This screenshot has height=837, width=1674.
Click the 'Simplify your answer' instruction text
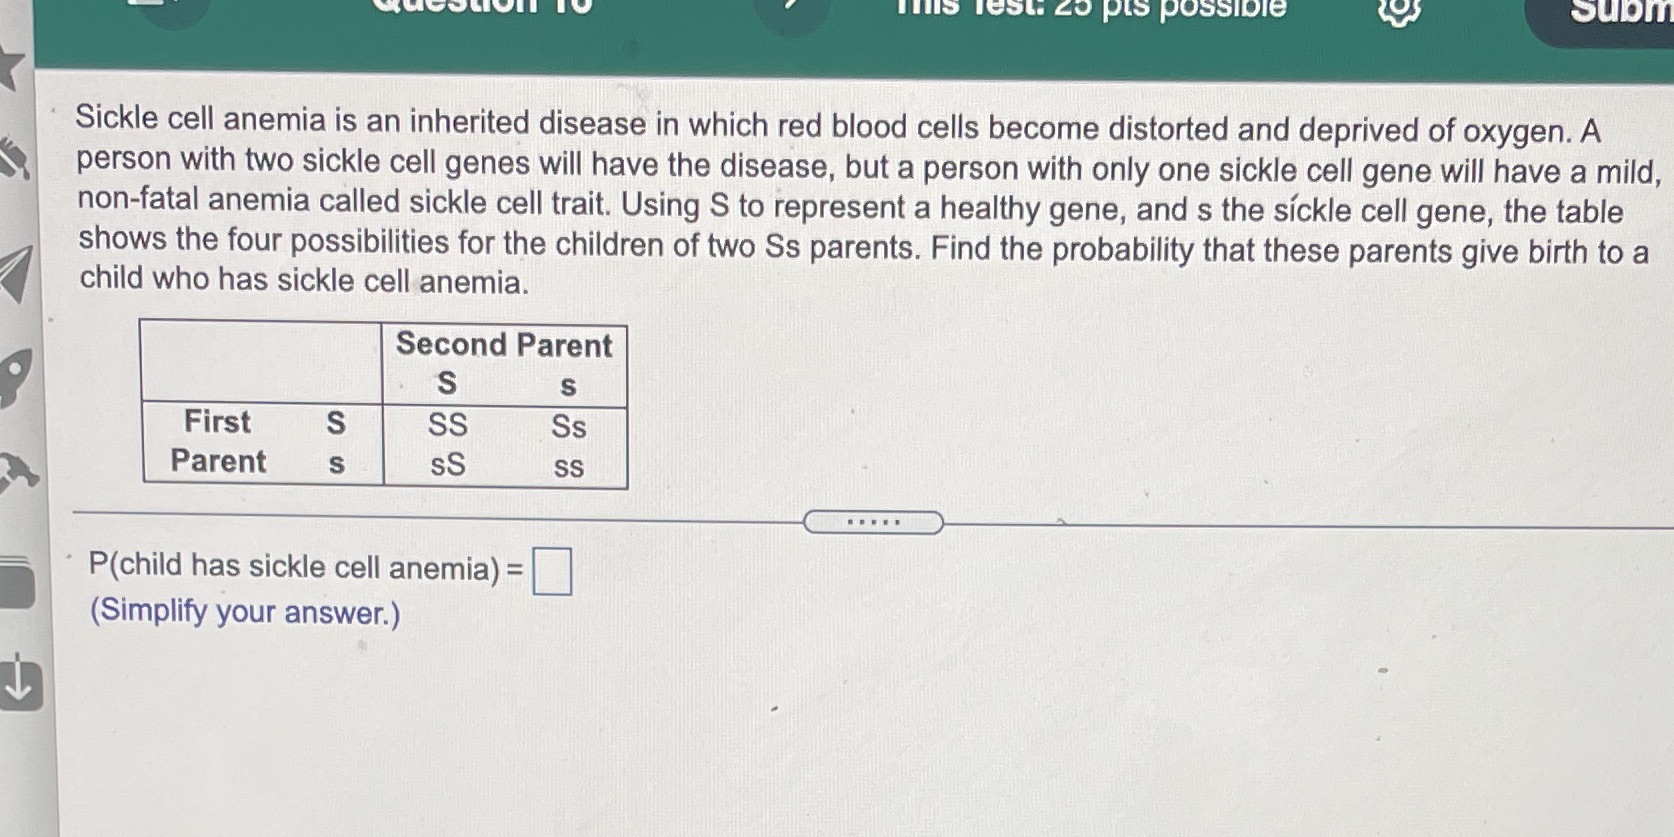point(245,611)
